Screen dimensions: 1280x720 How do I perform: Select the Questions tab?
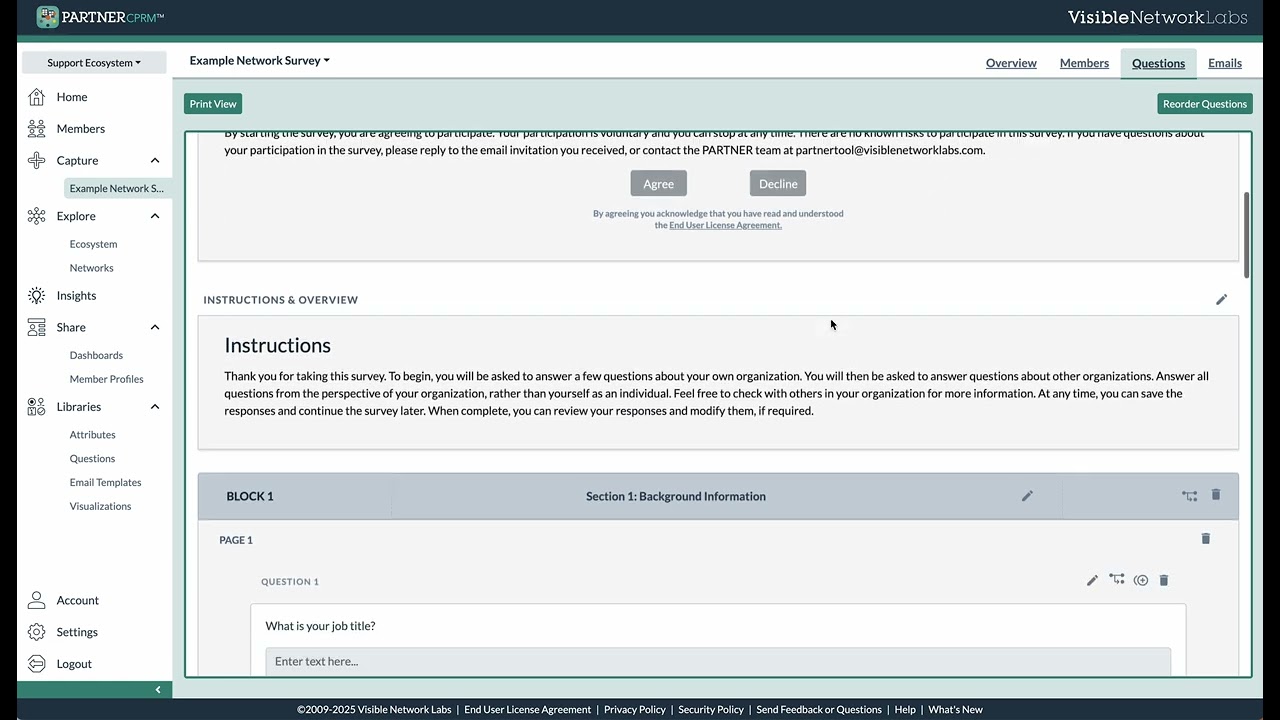1158,63
